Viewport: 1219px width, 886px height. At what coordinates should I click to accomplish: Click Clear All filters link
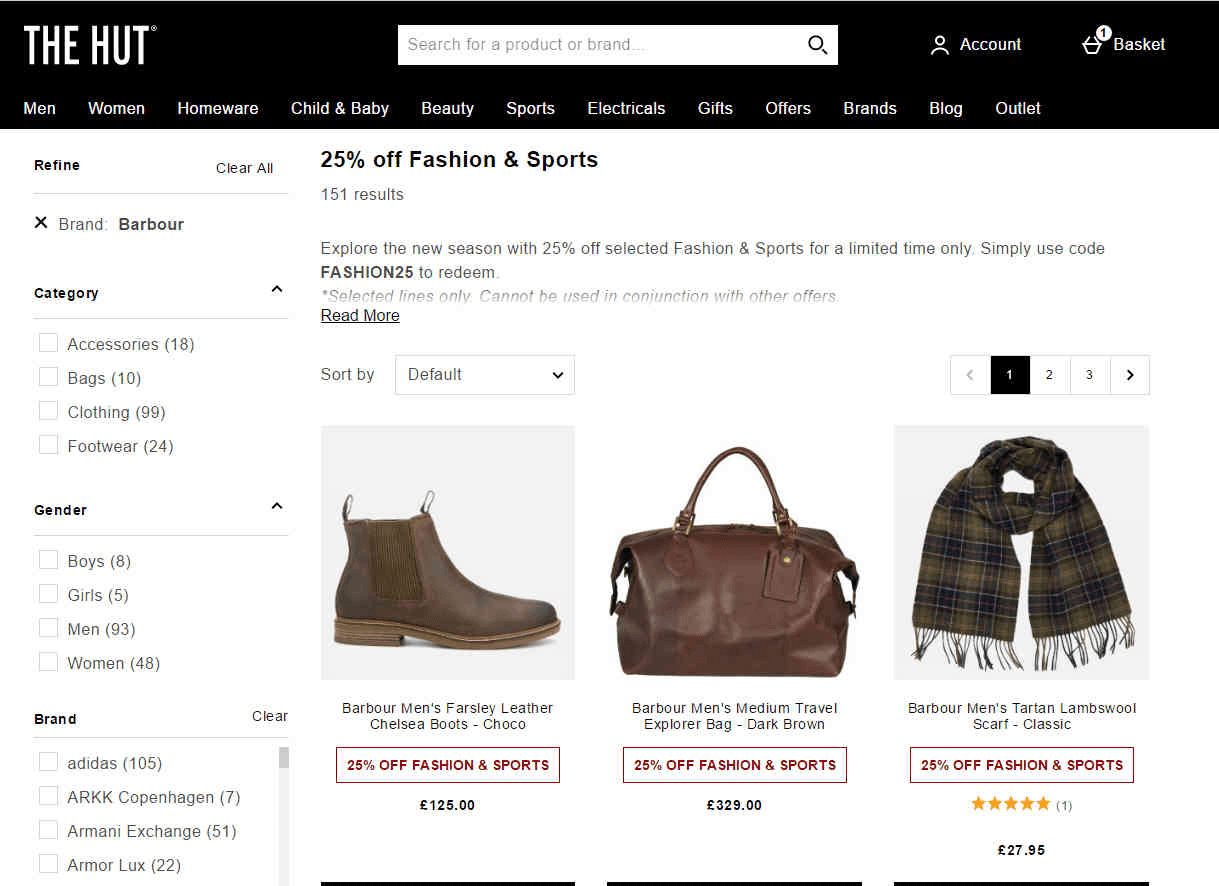[x=244, y=168]
